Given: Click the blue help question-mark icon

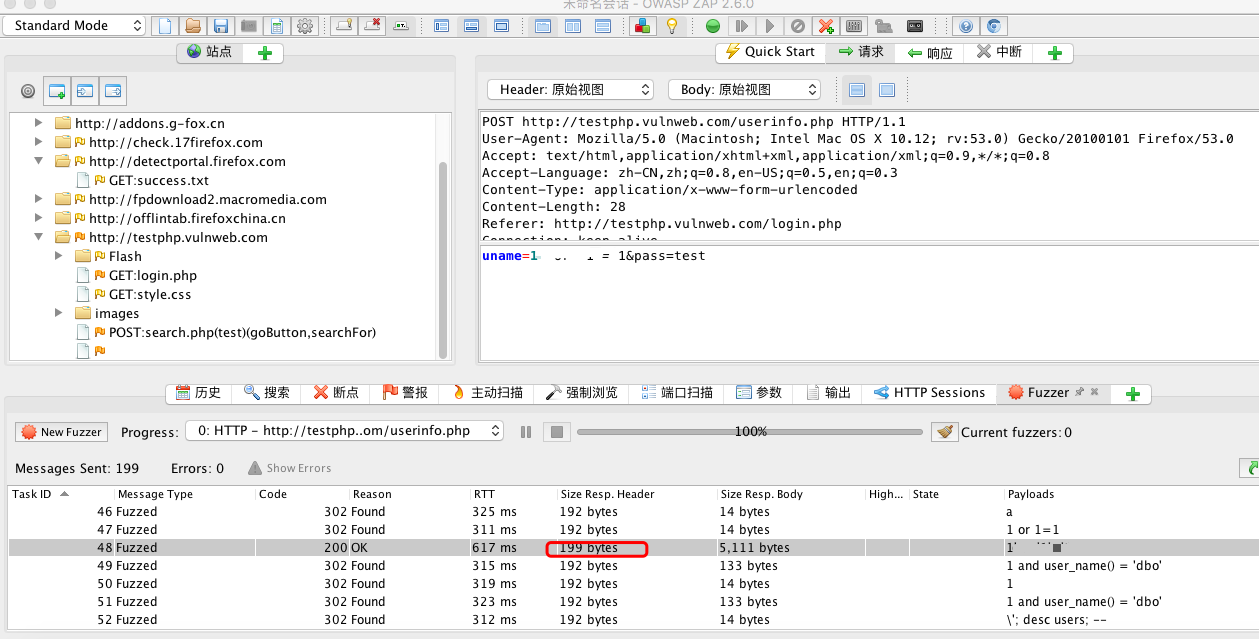Looking at the screenshot, I should click(965, 26).
